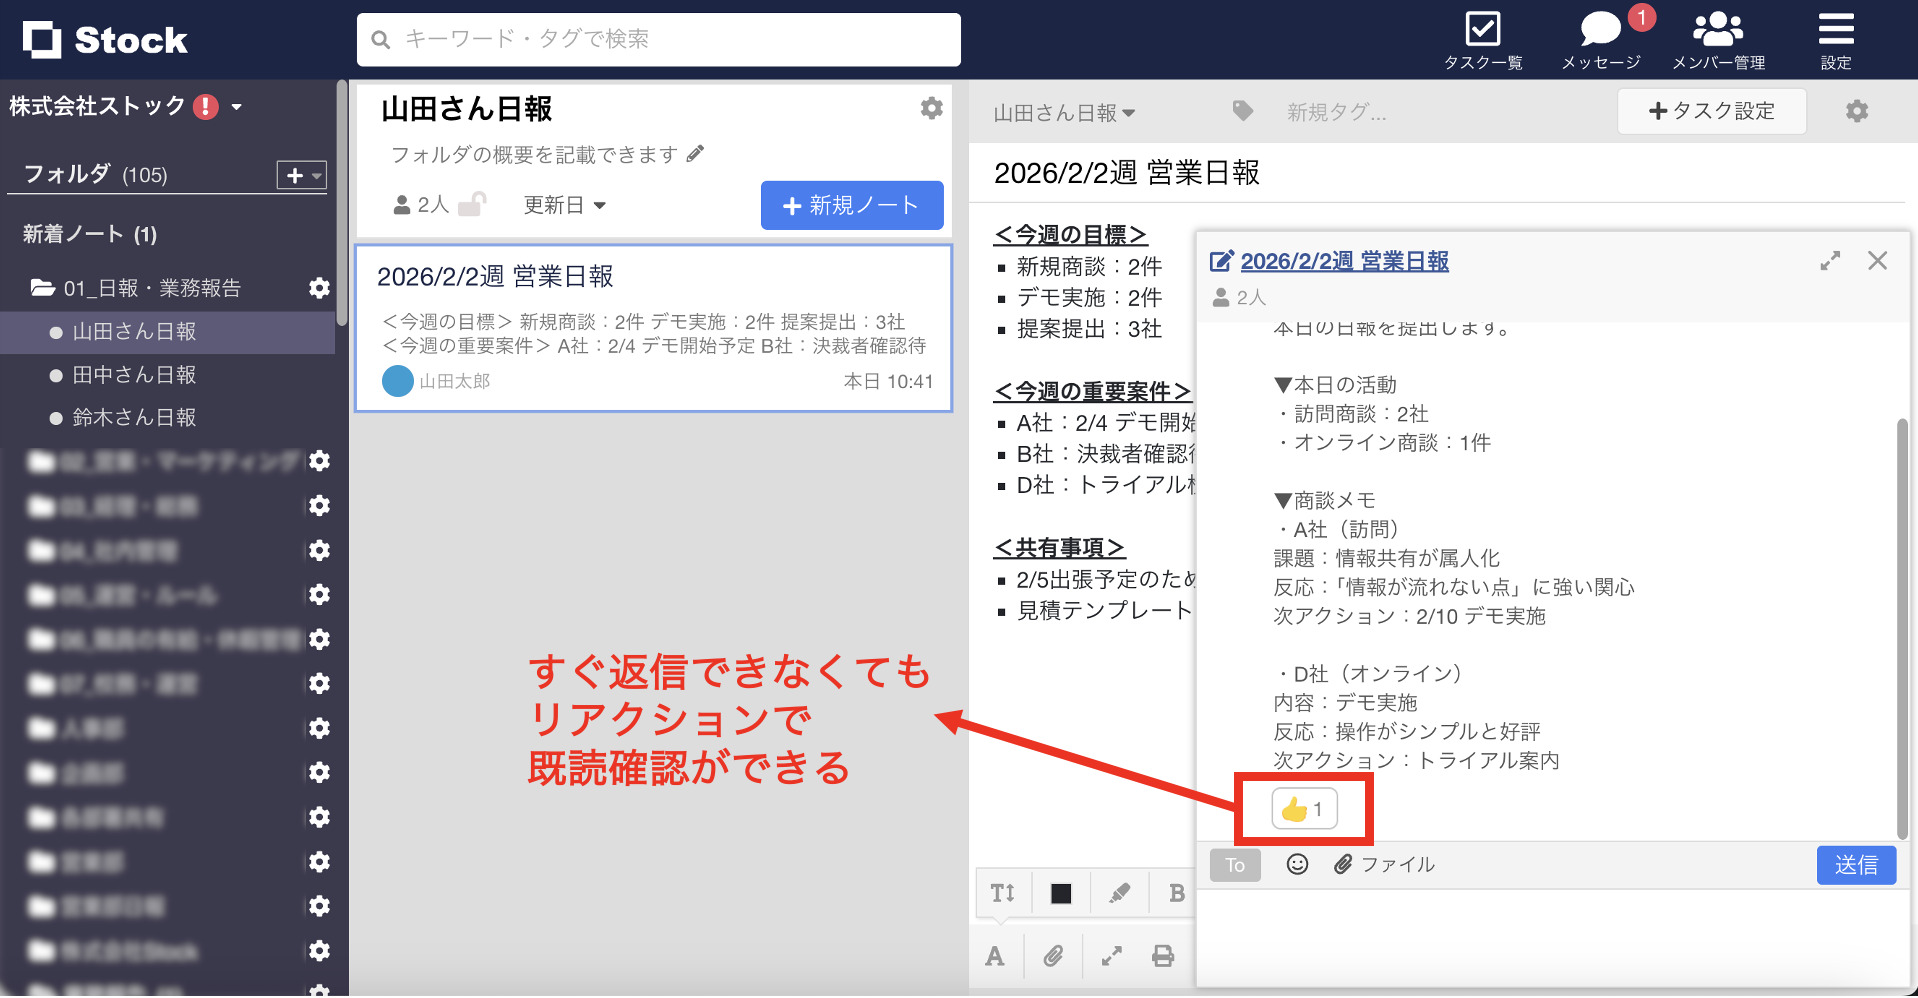Viewport: 1918px width, 998px height.
Task: Print the note via printer icon
Action: click(1163, 956)
